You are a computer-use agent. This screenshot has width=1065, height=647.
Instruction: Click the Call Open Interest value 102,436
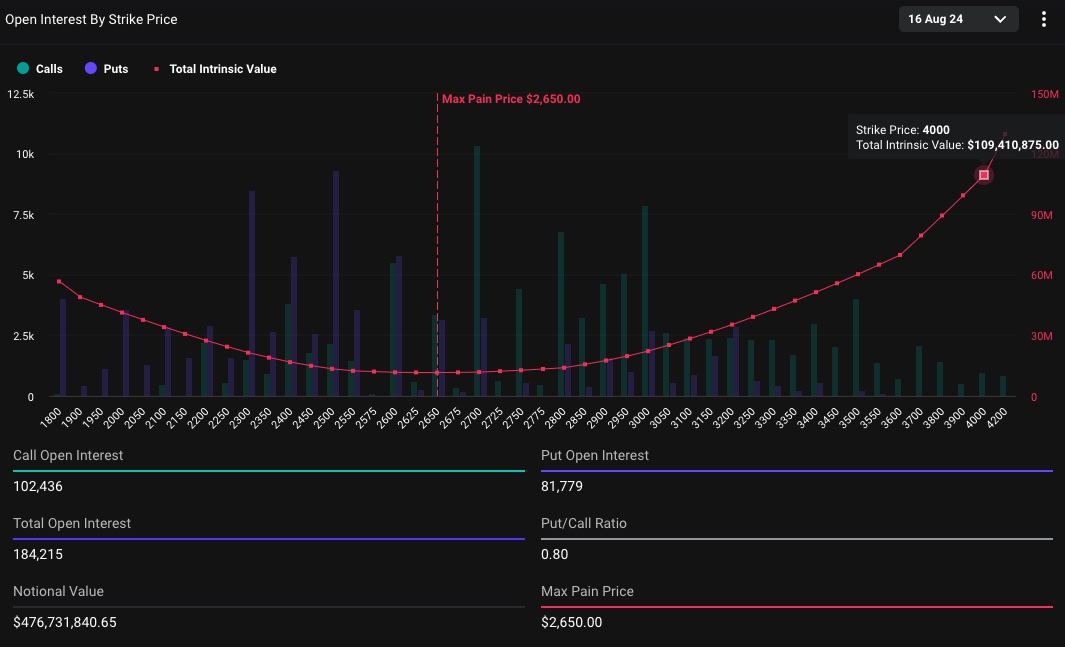click(38, 486)
